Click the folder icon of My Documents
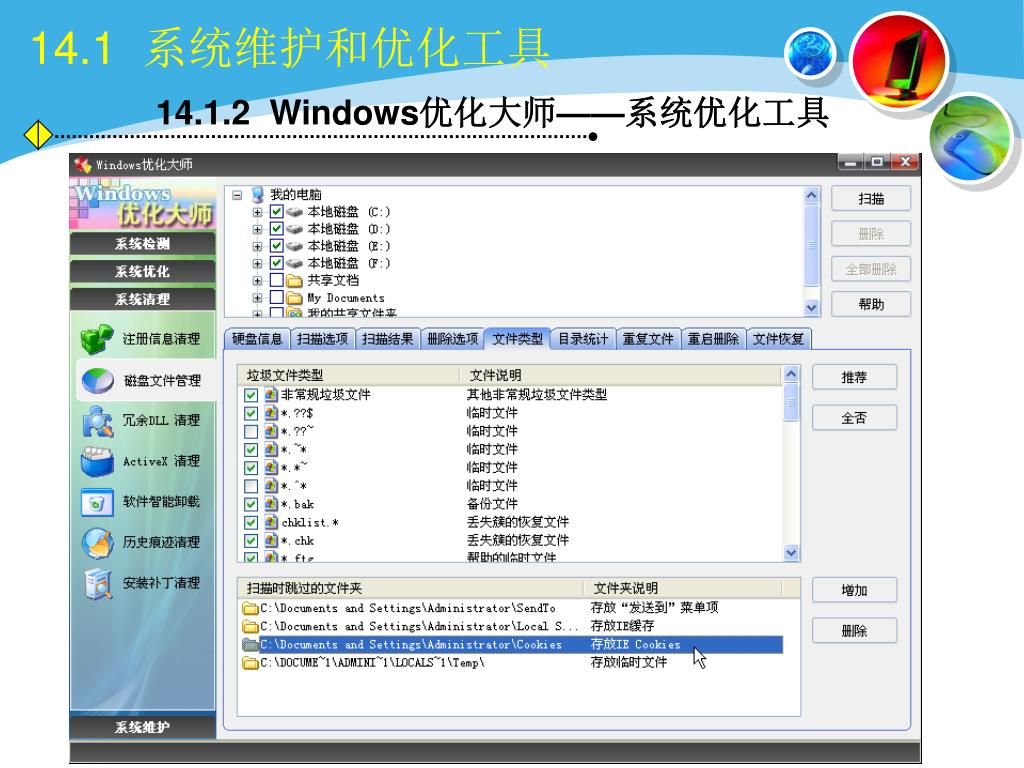 click(x=295, y=298)
